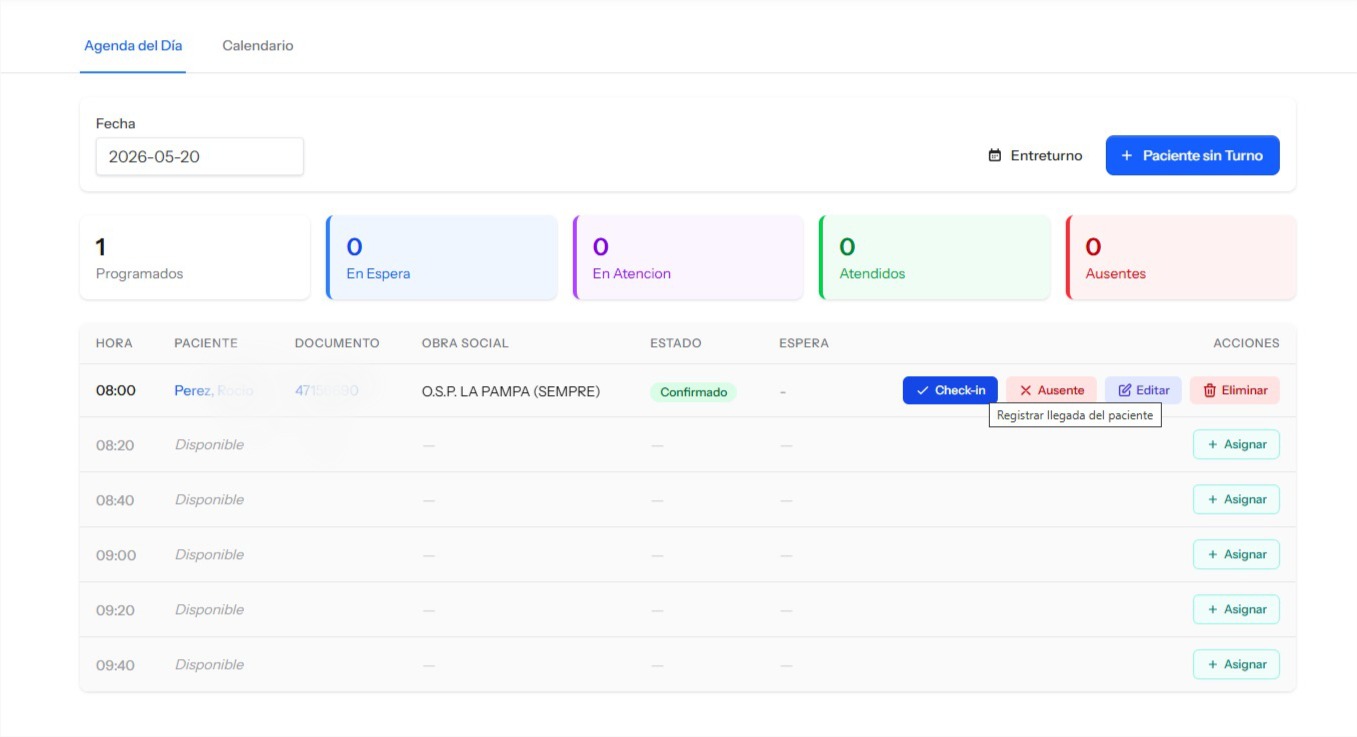This screenshot has height=737, width=1357.
Task: Click the plus icon on Paciente sin Turno
Action: point(1127,156)
